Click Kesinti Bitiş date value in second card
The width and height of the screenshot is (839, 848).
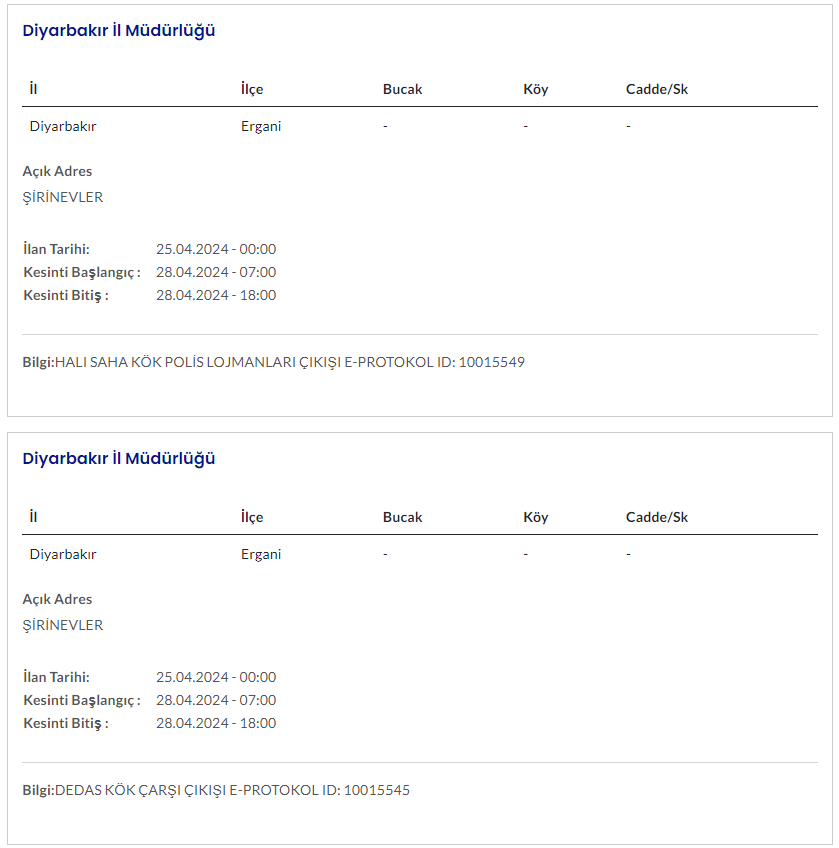click(x=216, y=723)
